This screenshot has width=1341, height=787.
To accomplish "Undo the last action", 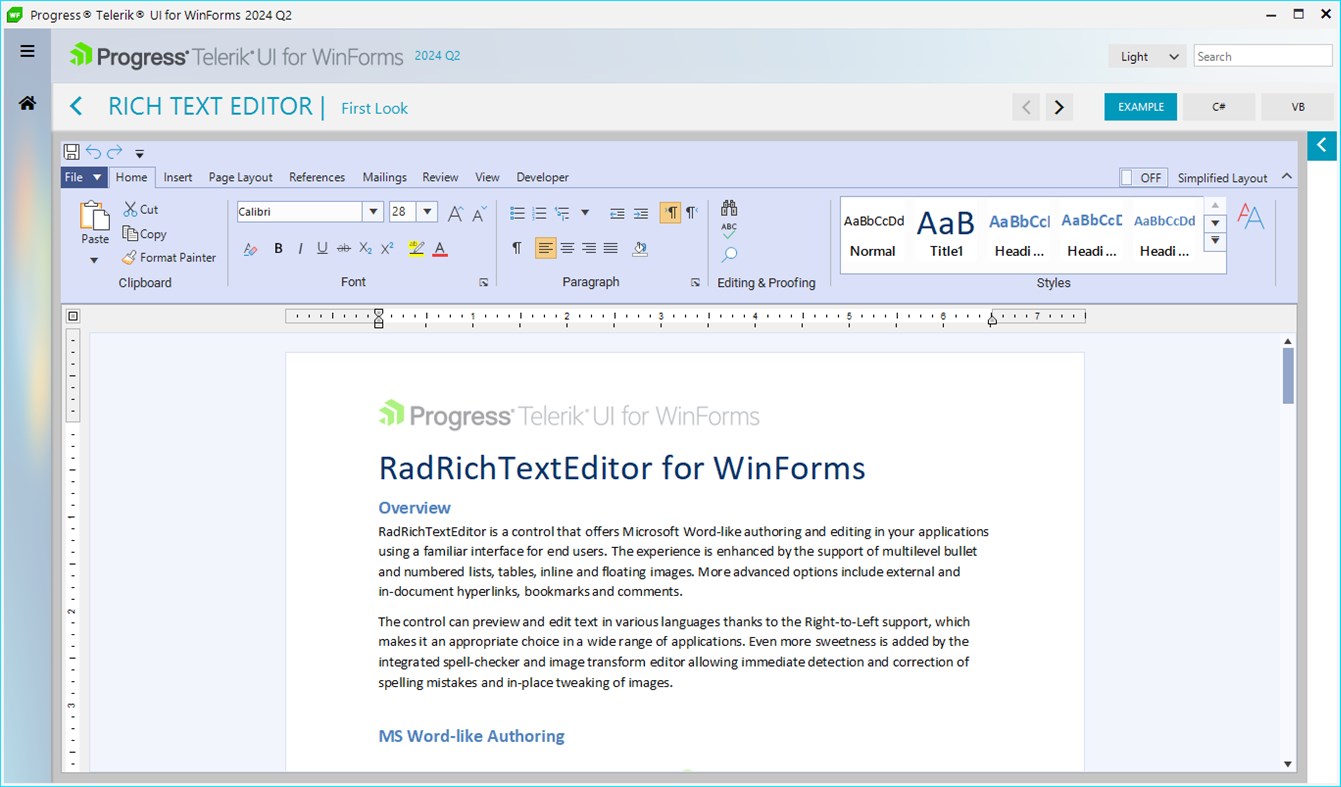I will (93, 152).
